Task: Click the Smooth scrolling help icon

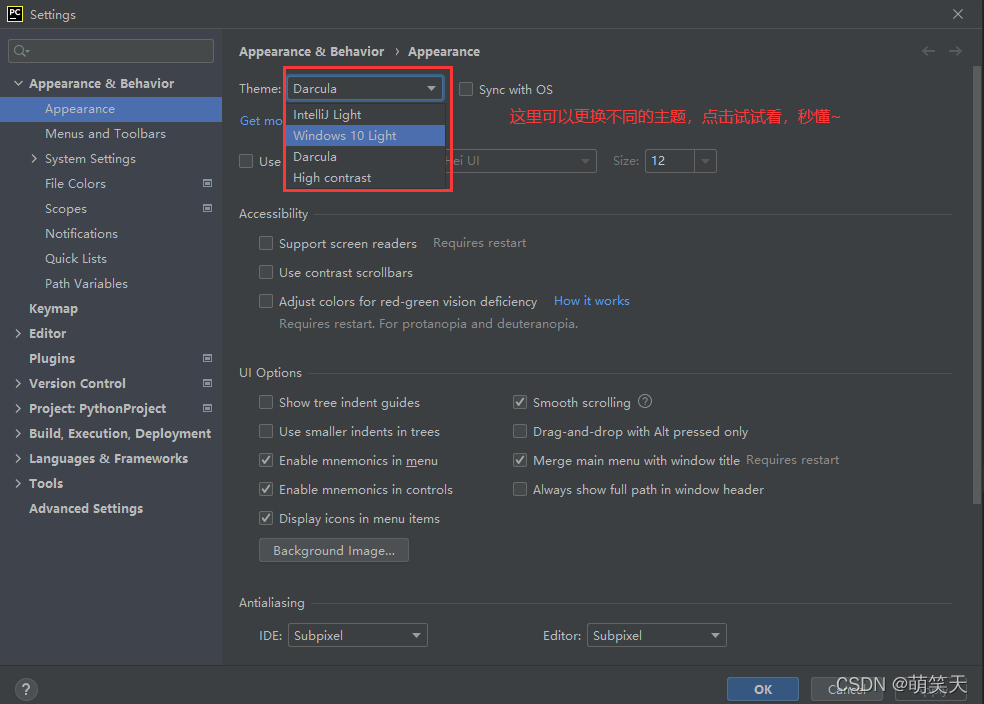Action: 645,402
